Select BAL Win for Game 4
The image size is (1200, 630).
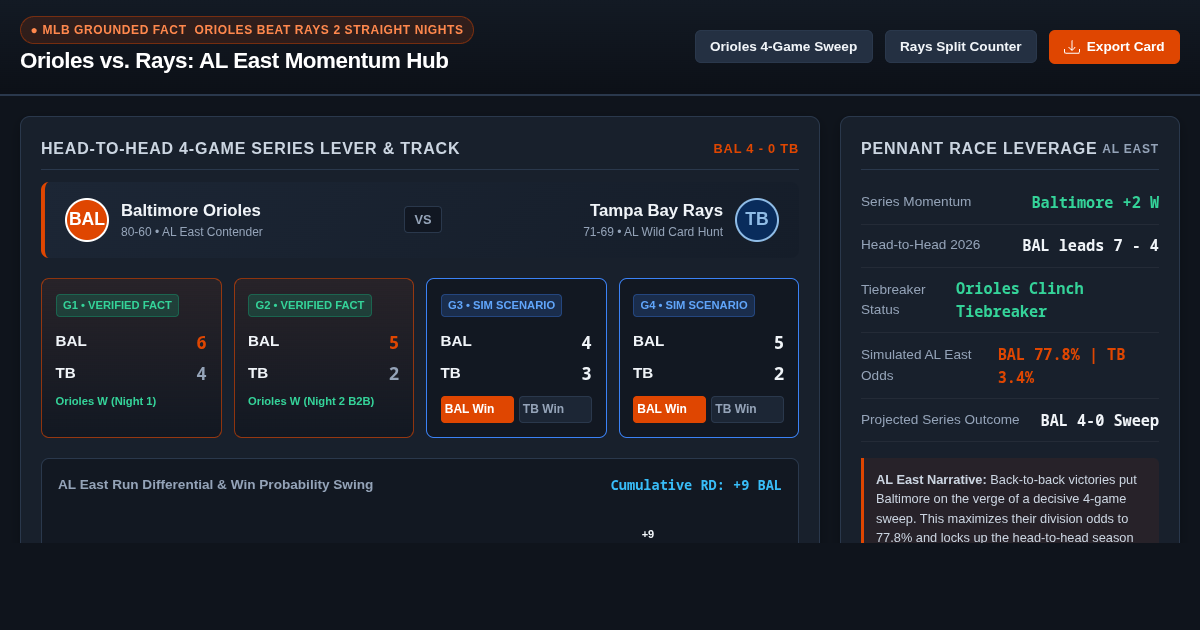click(x=669, y=409)
